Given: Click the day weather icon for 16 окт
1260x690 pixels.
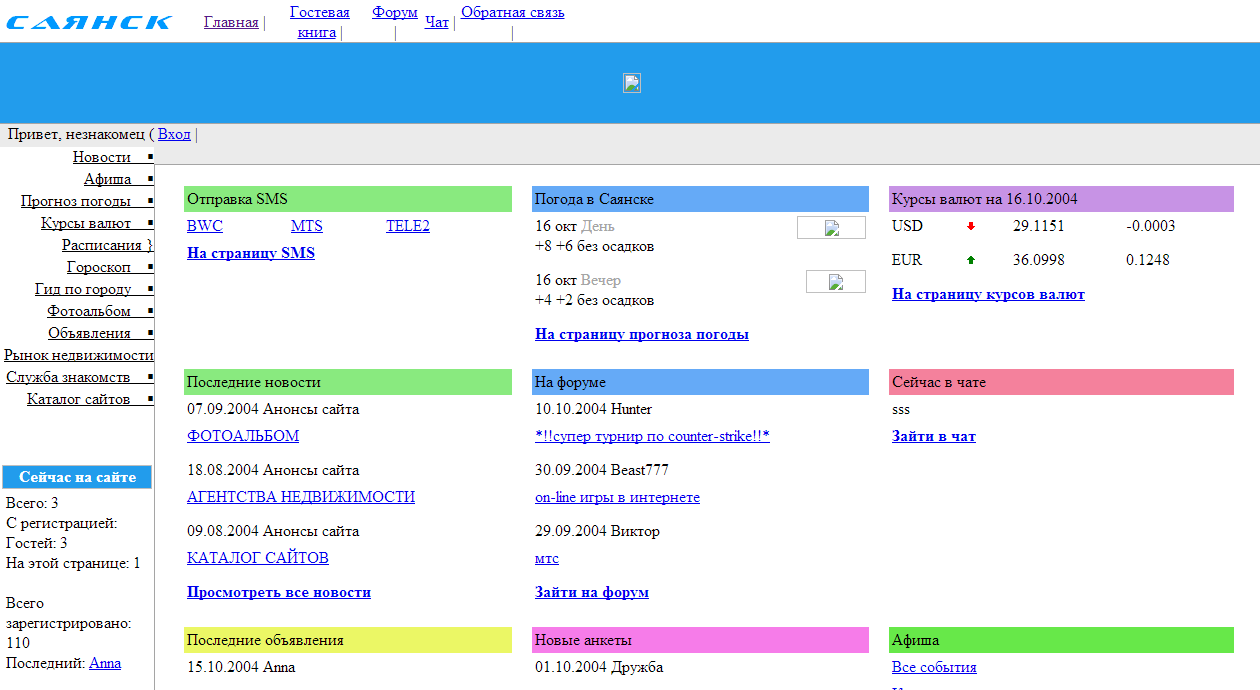Looking at the screenshot, I should click(830, 228).
